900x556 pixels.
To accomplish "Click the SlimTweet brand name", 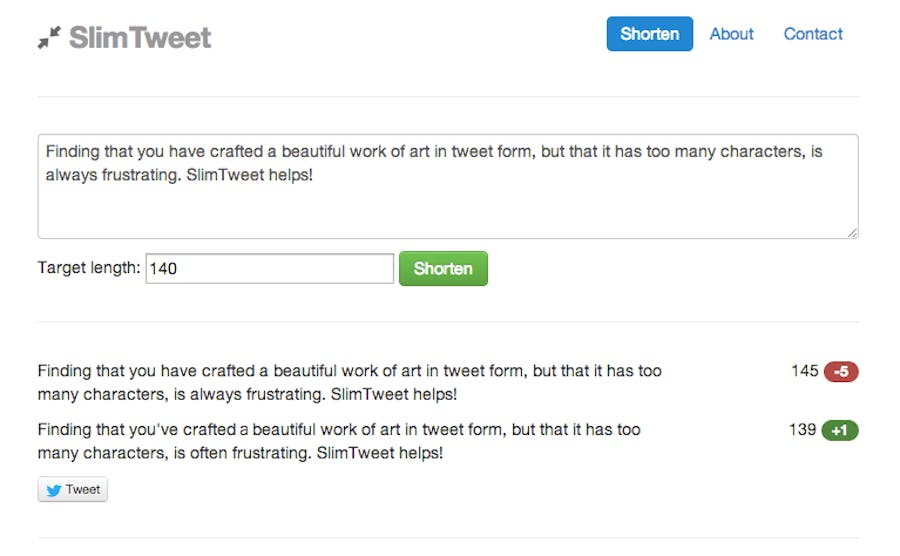I will (140, 38).
